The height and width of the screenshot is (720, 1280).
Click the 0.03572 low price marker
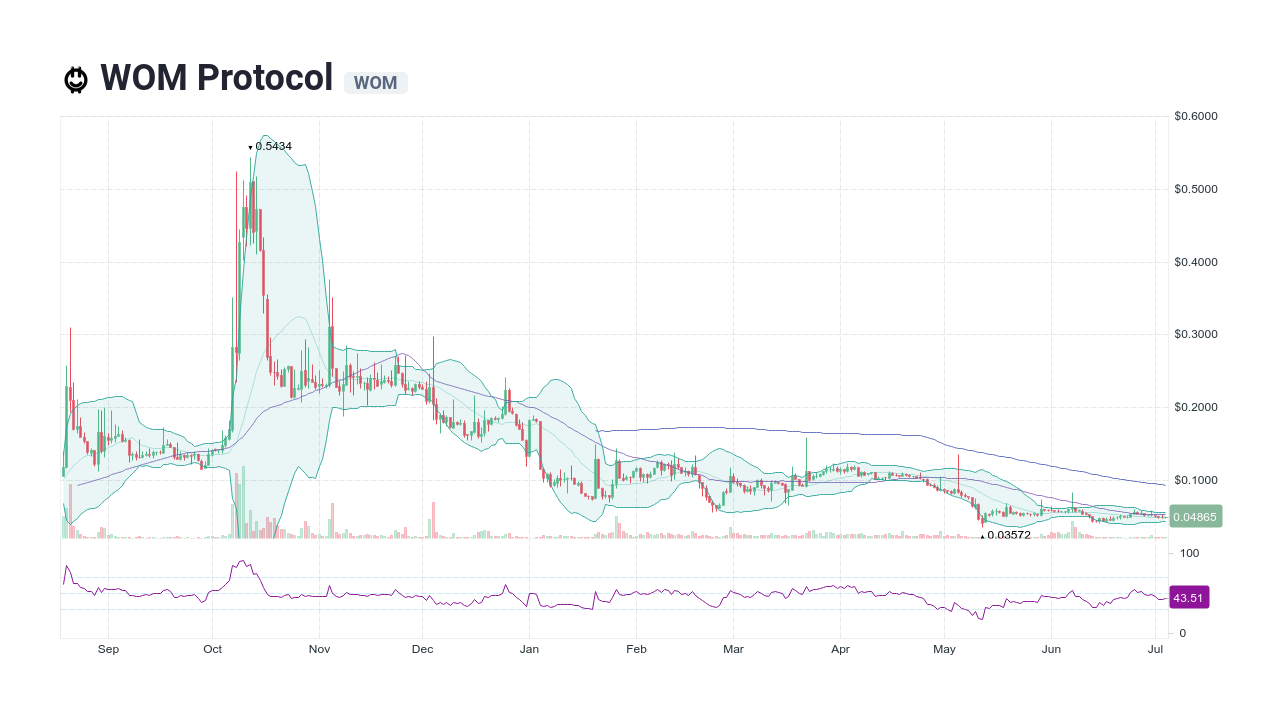pyautogui.click(x=1006, y=535)
